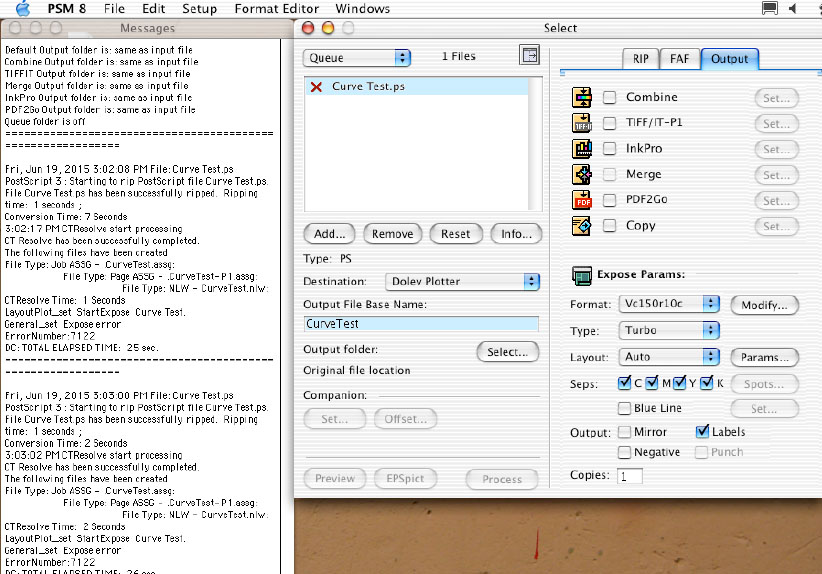Viewport: 822px width, 574px height.
Task: Click the Output File Base Name field
Action: (421, 324)
